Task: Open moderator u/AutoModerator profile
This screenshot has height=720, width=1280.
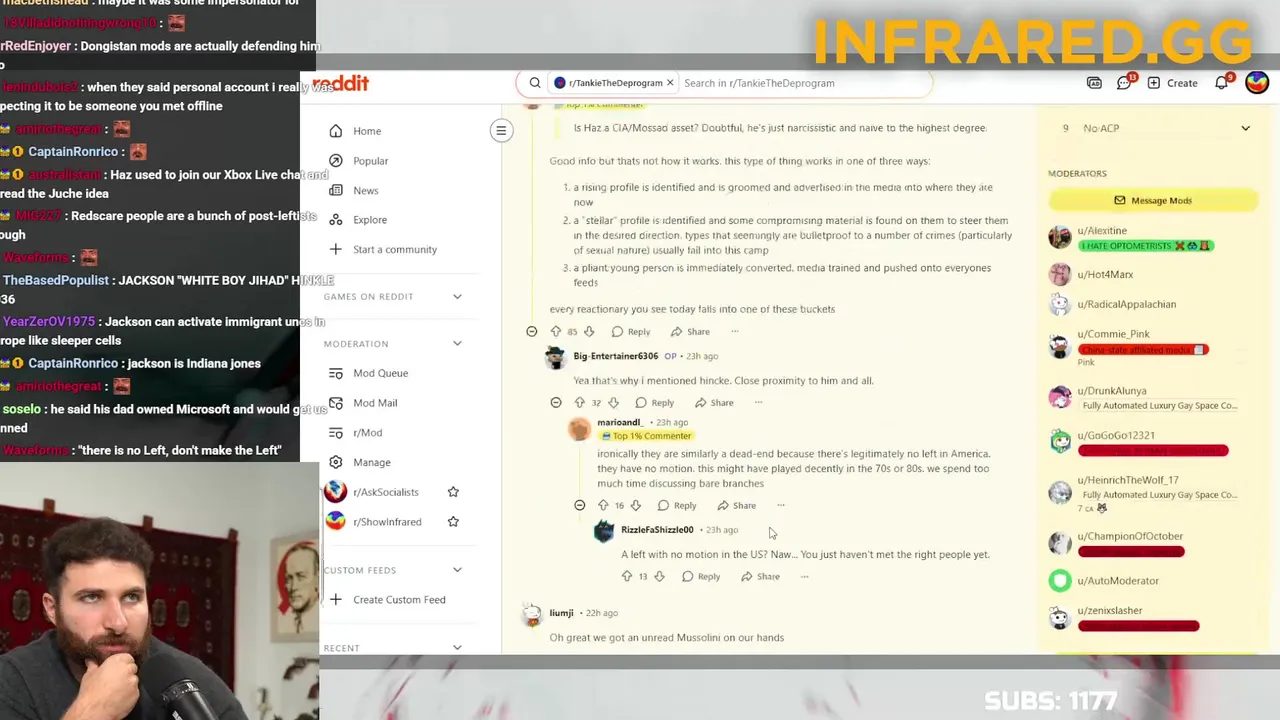Action: pyautogui.click(x=1118, y=581)
